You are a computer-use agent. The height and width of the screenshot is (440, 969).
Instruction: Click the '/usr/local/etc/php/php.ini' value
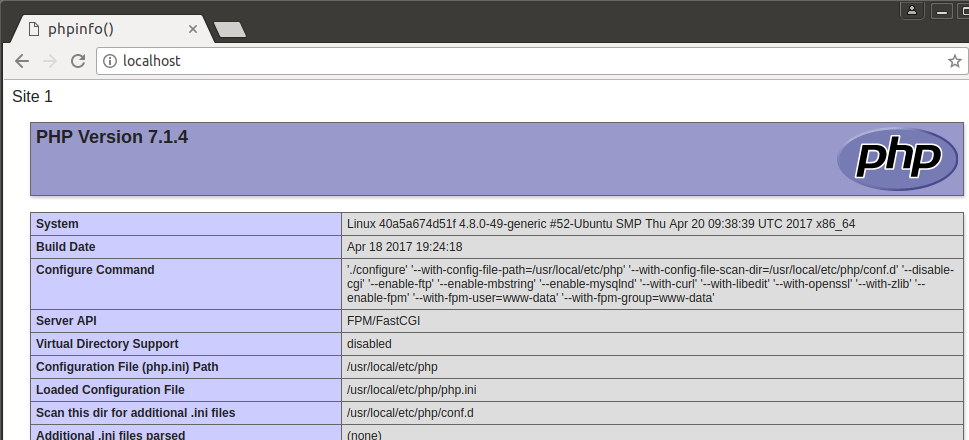tap(412, 389)
